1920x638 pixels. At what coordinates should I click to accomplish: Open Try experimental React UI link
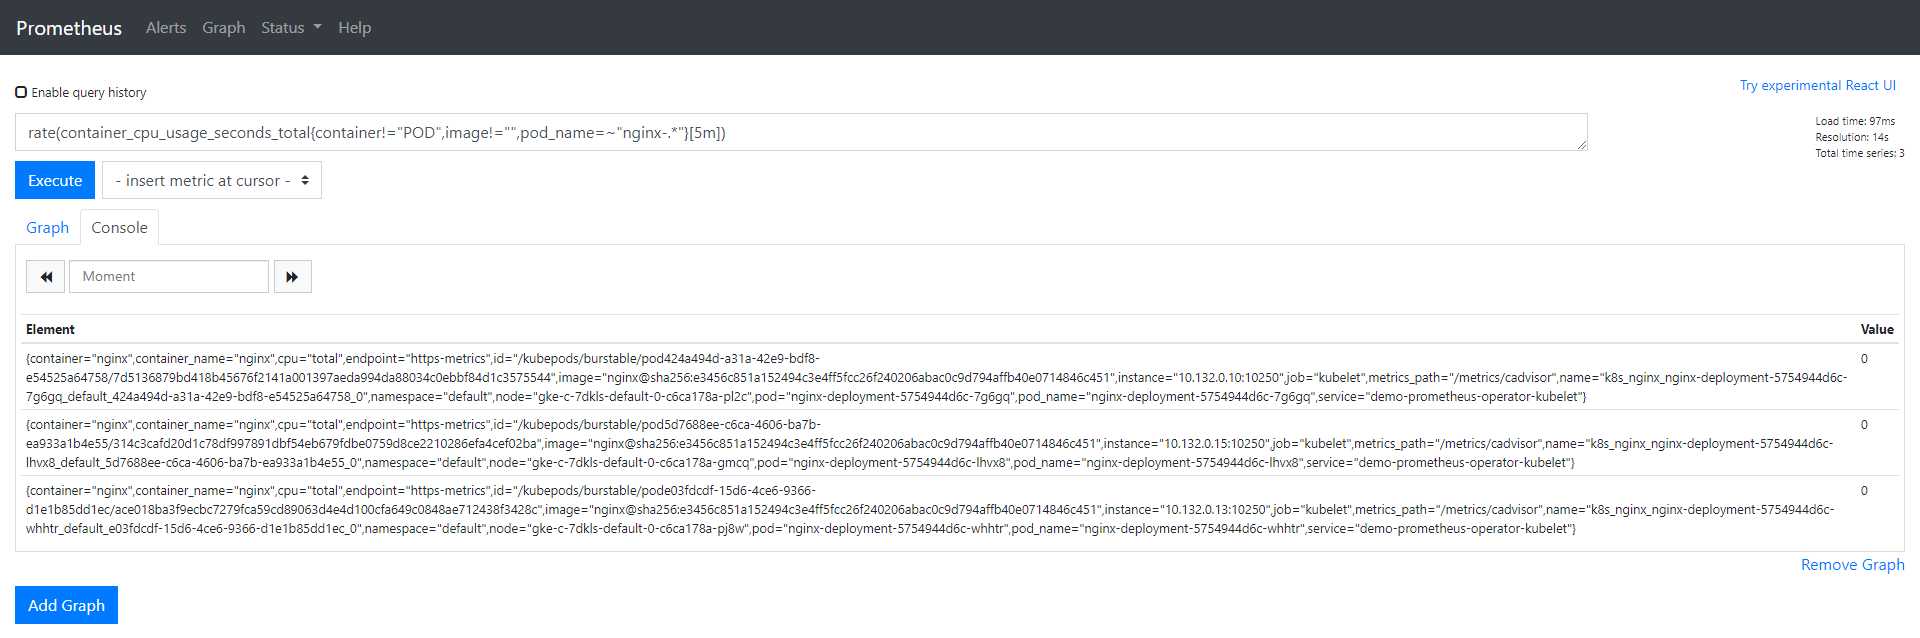(x=1817, y=86)
